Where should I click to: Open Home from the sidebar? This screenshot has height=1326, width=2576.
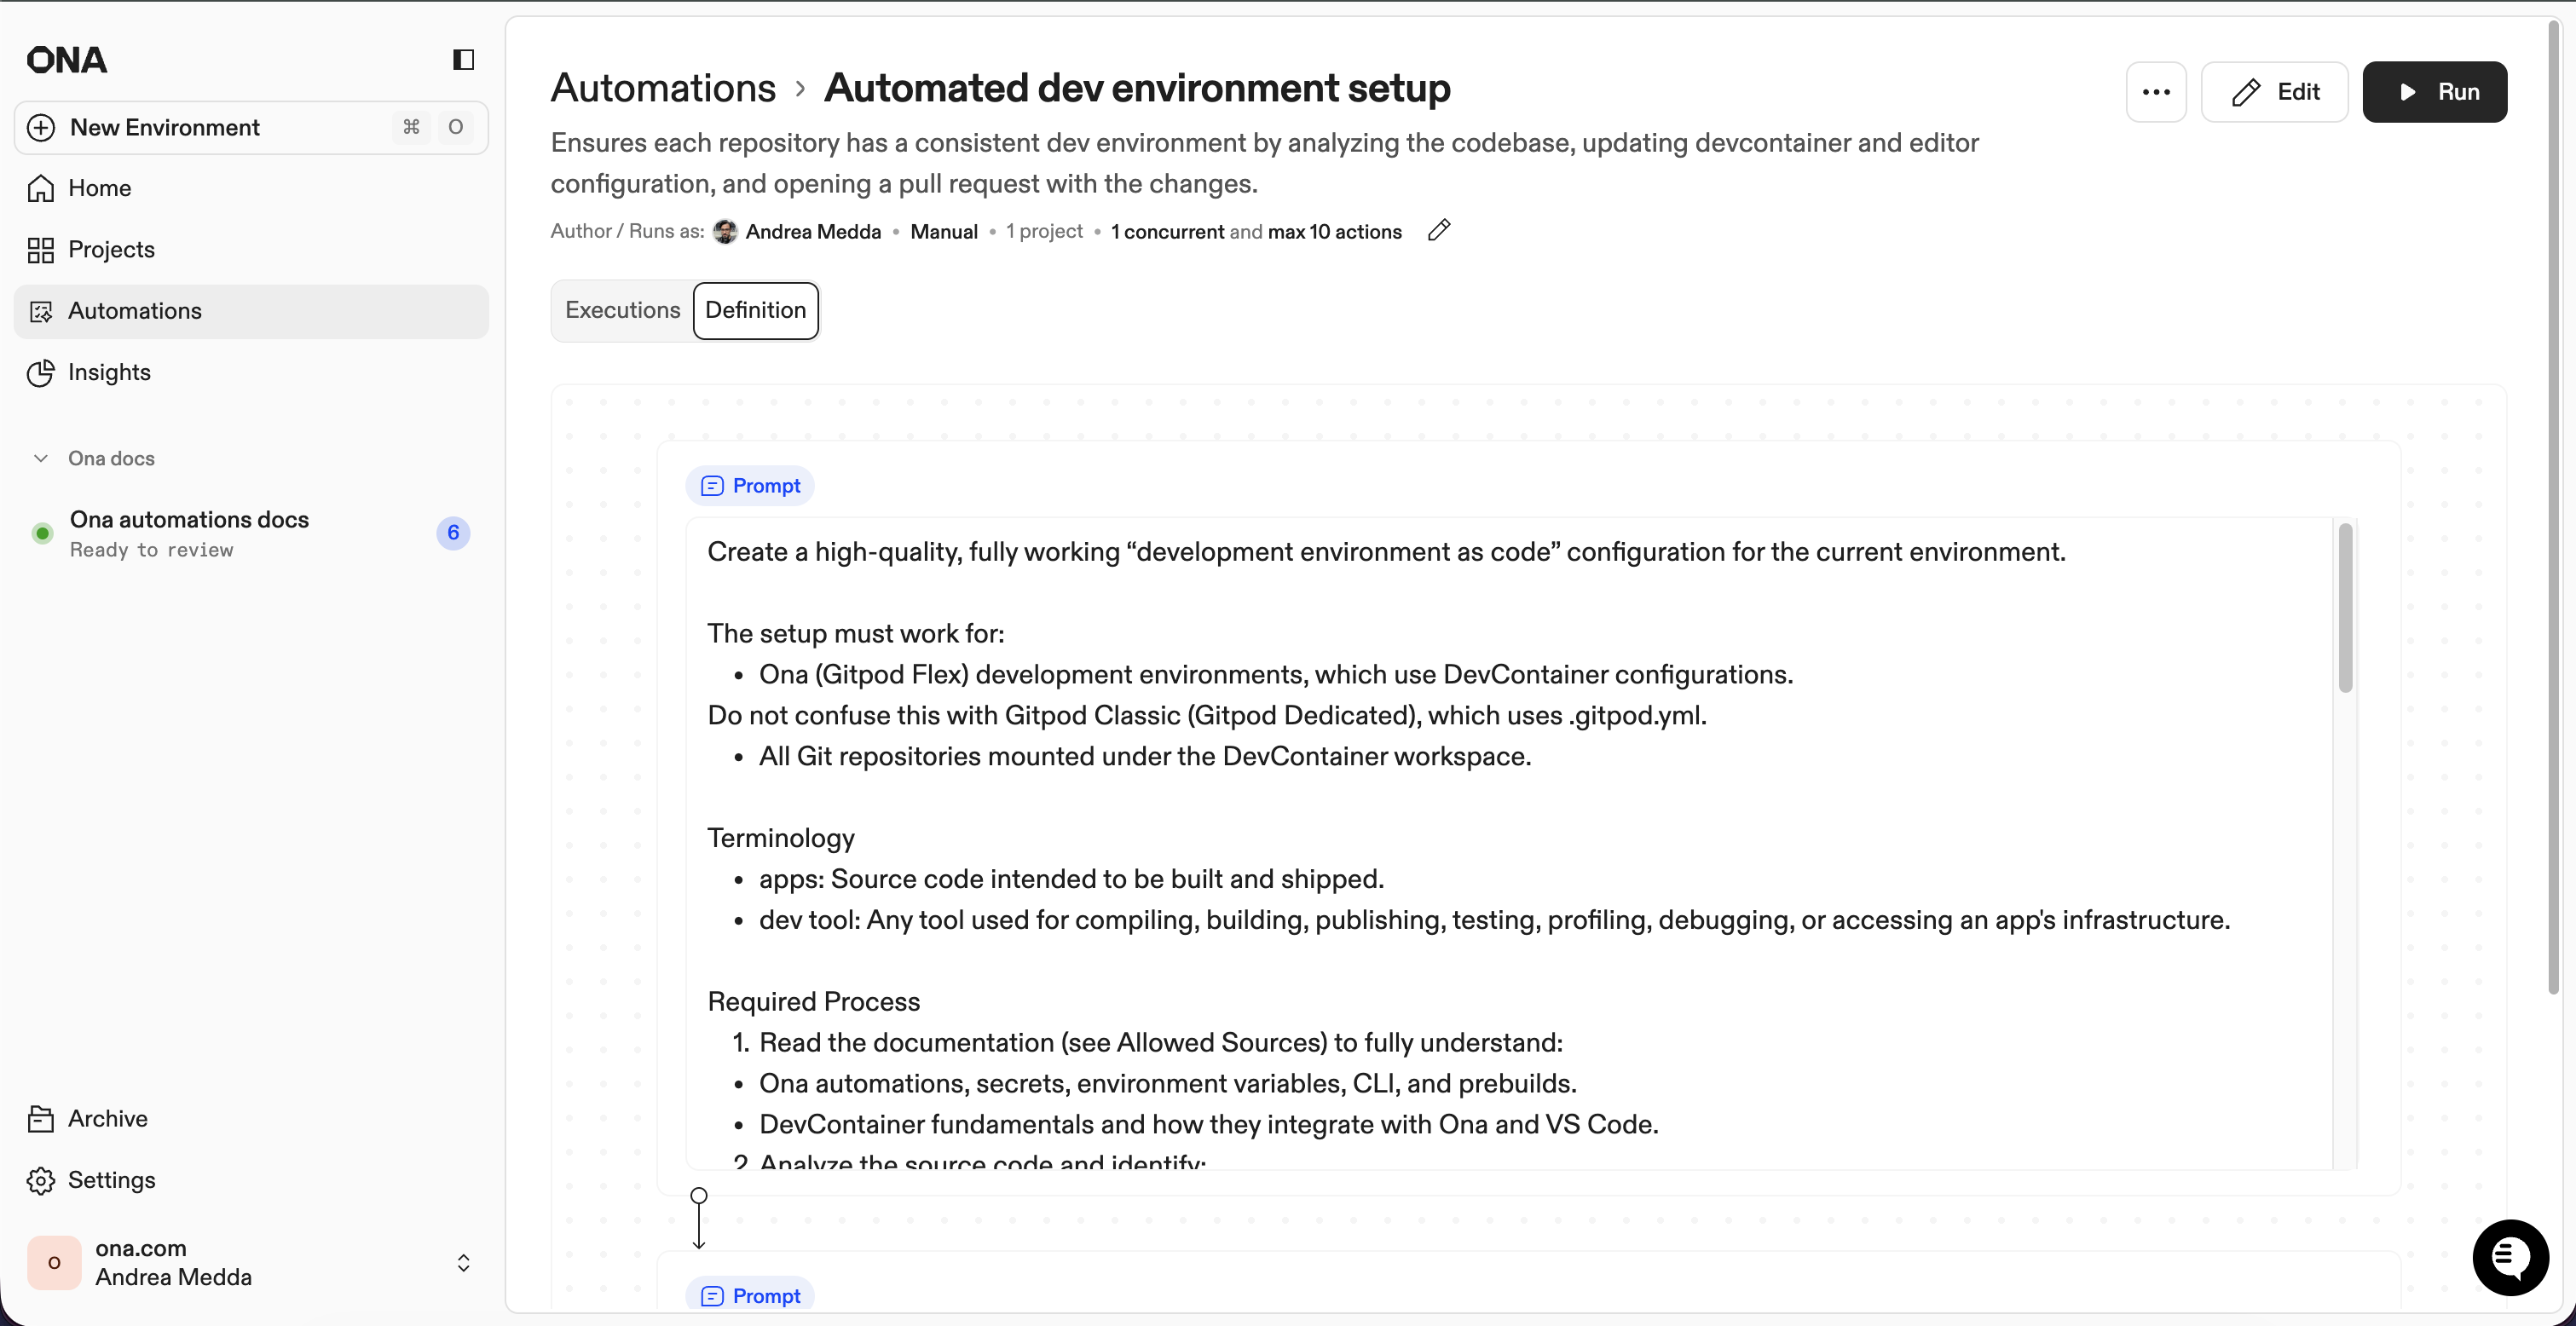[x=99, y=188]
